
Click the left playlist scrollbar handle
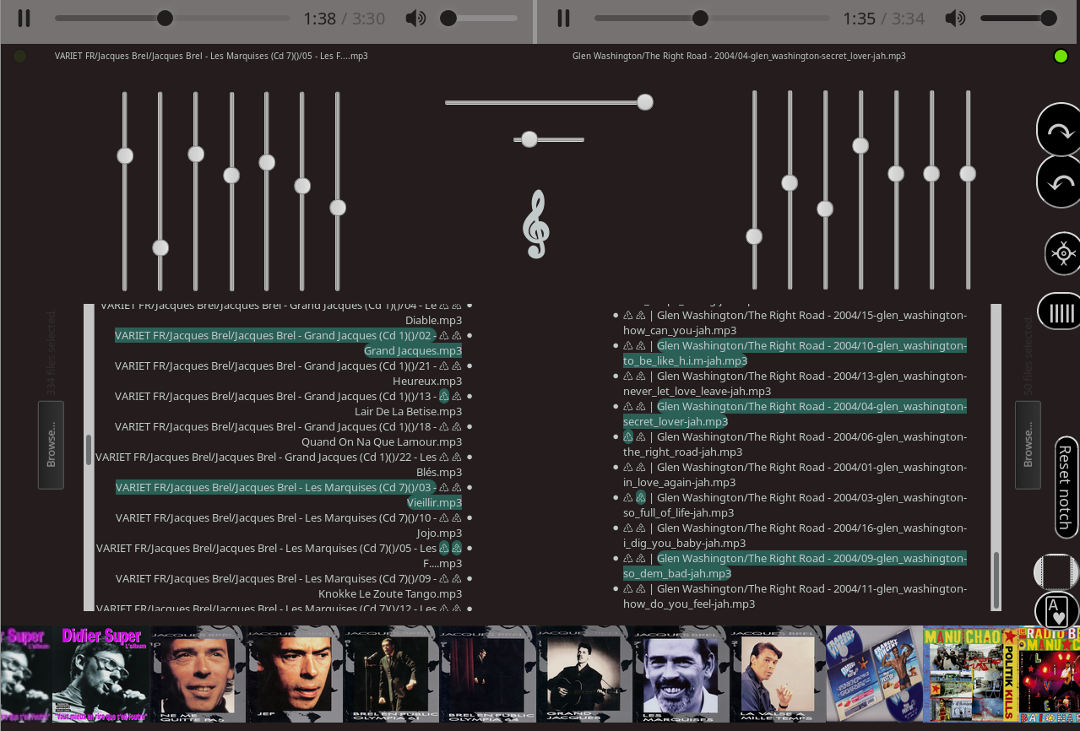[88, 449]
